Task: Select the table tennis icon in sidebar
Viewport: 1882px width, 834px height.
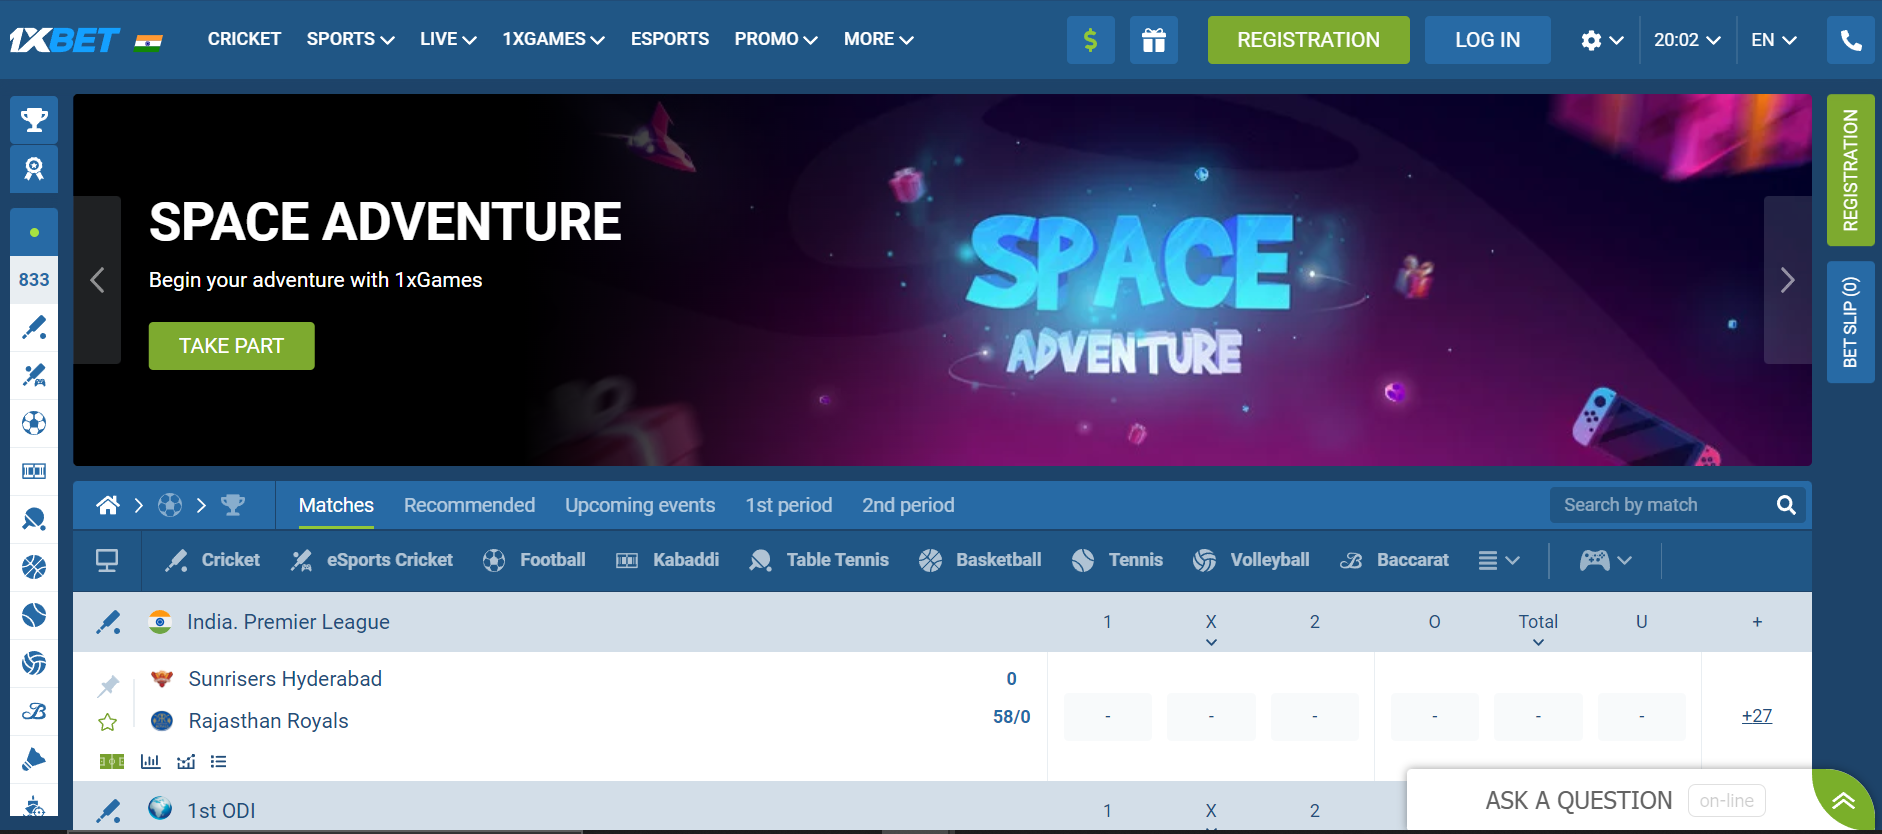Action: (x=34, y=519)
